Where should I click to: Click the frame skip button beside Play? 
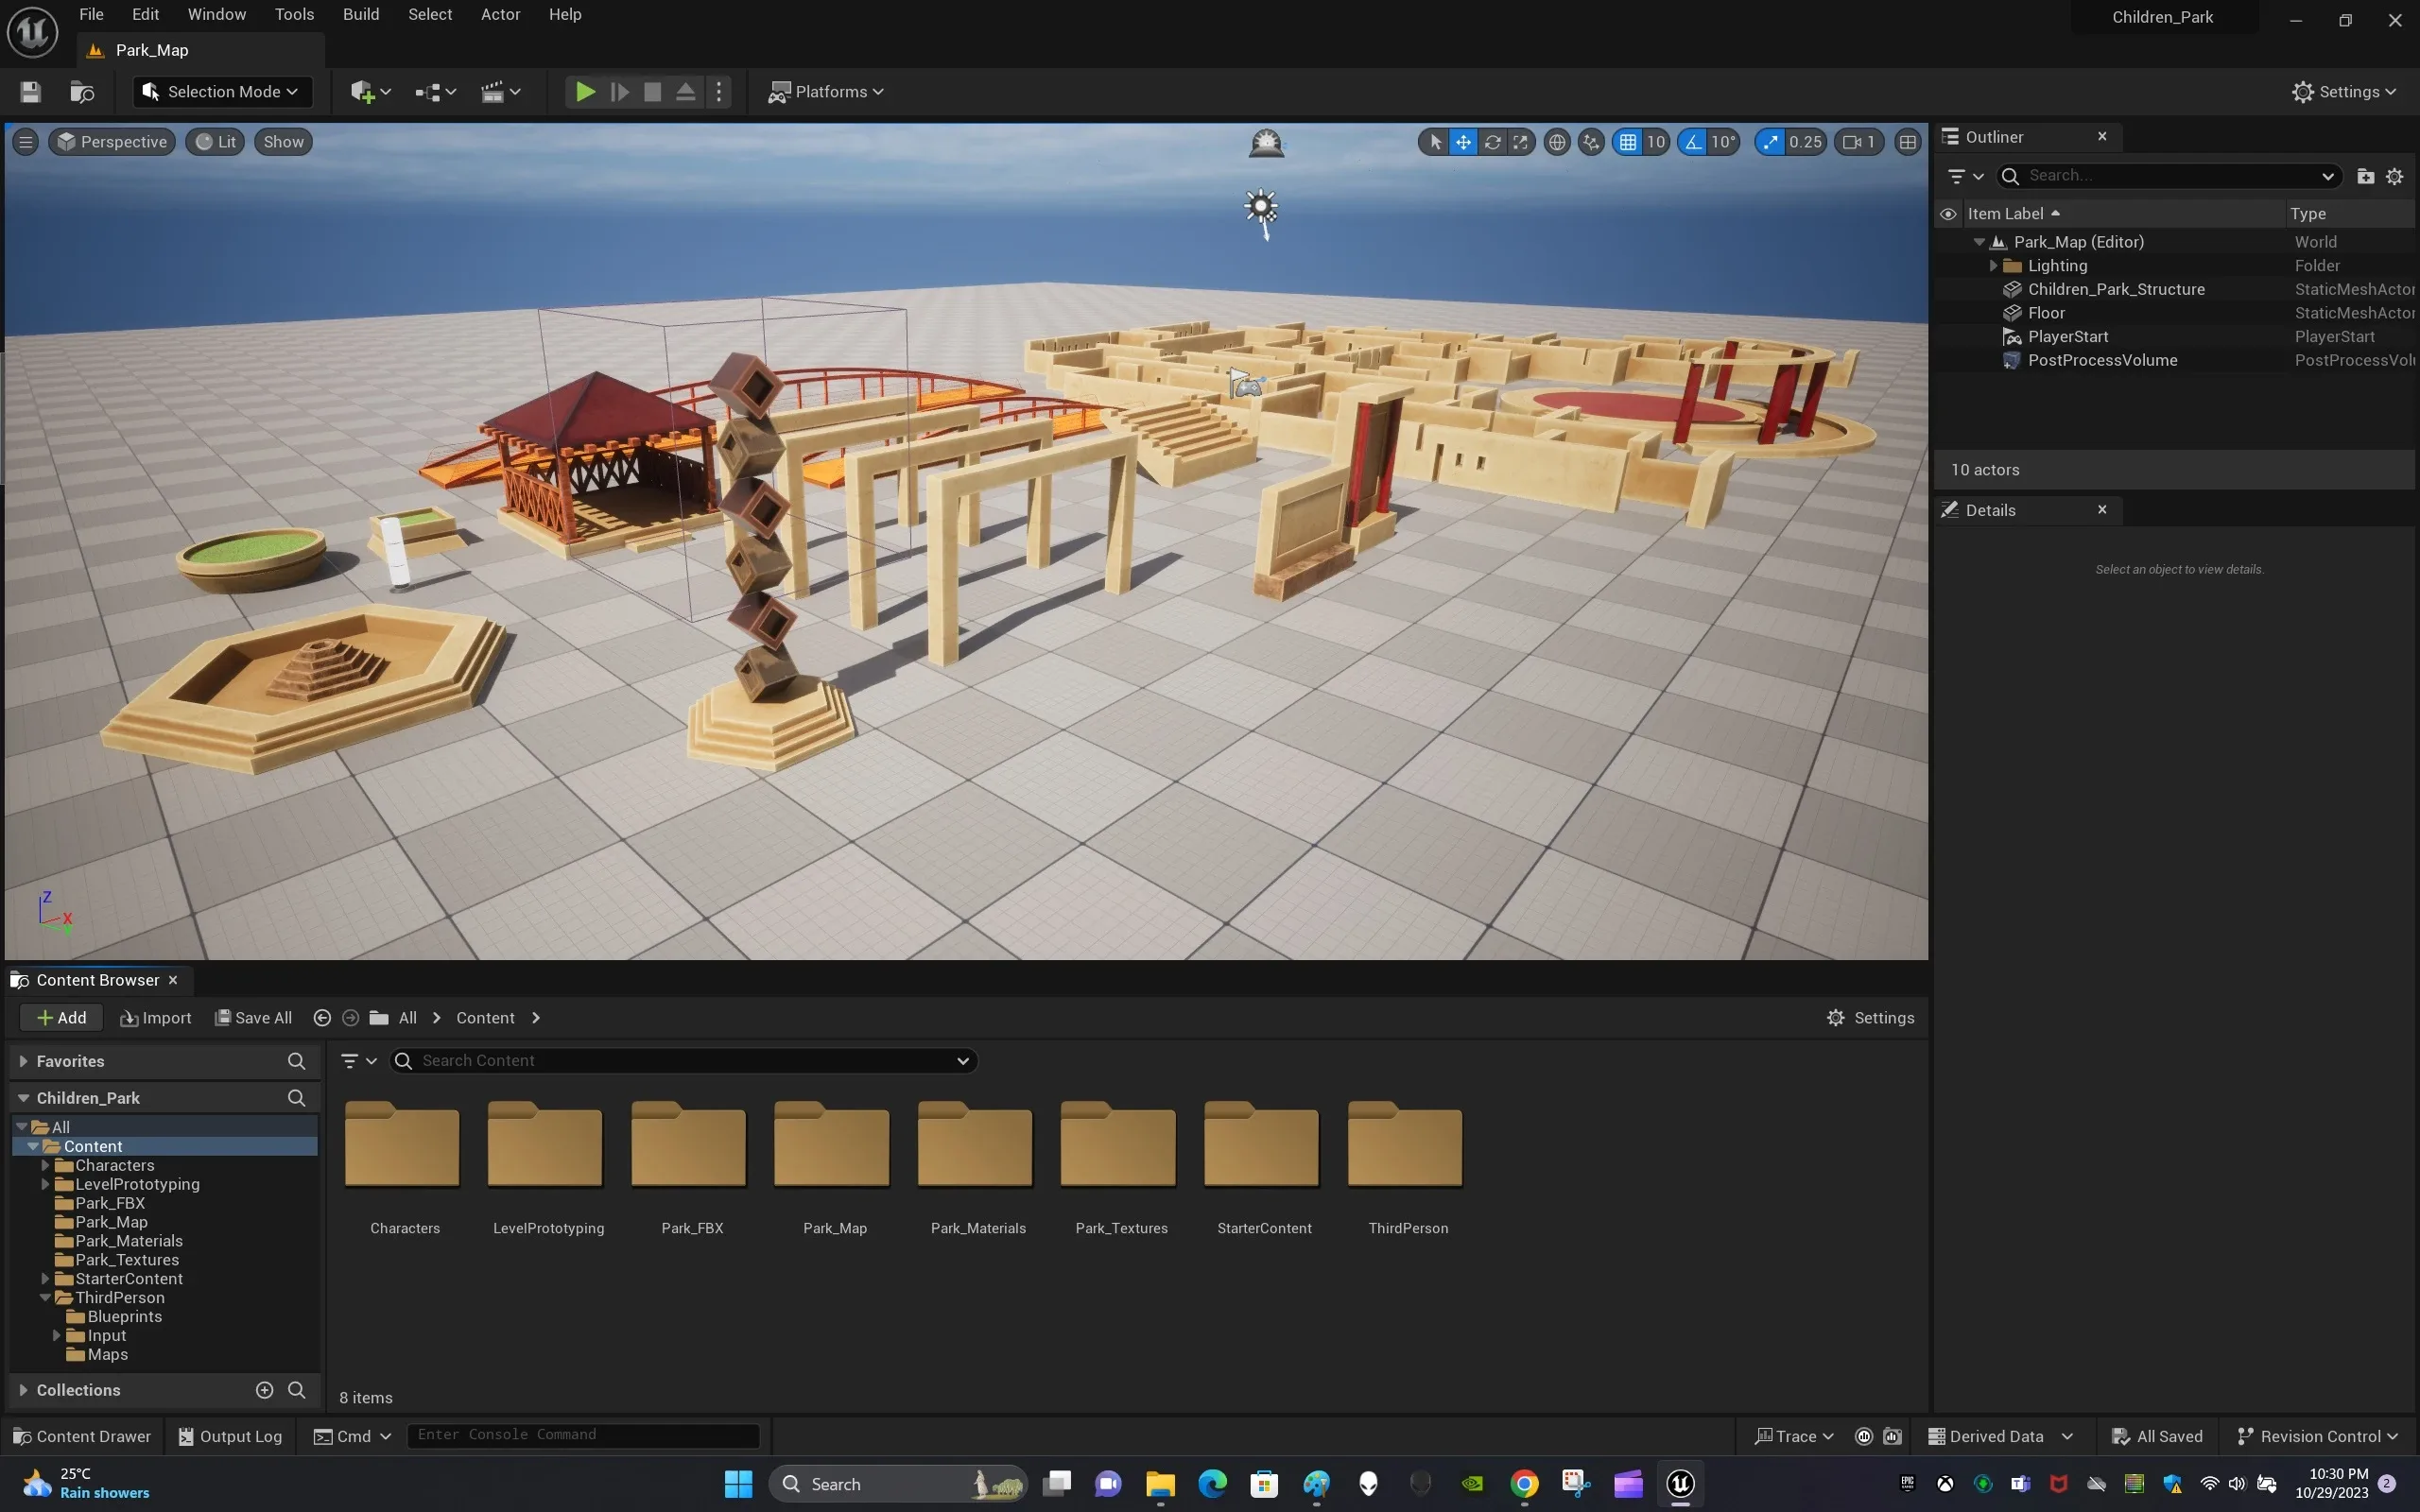[619, 92]
